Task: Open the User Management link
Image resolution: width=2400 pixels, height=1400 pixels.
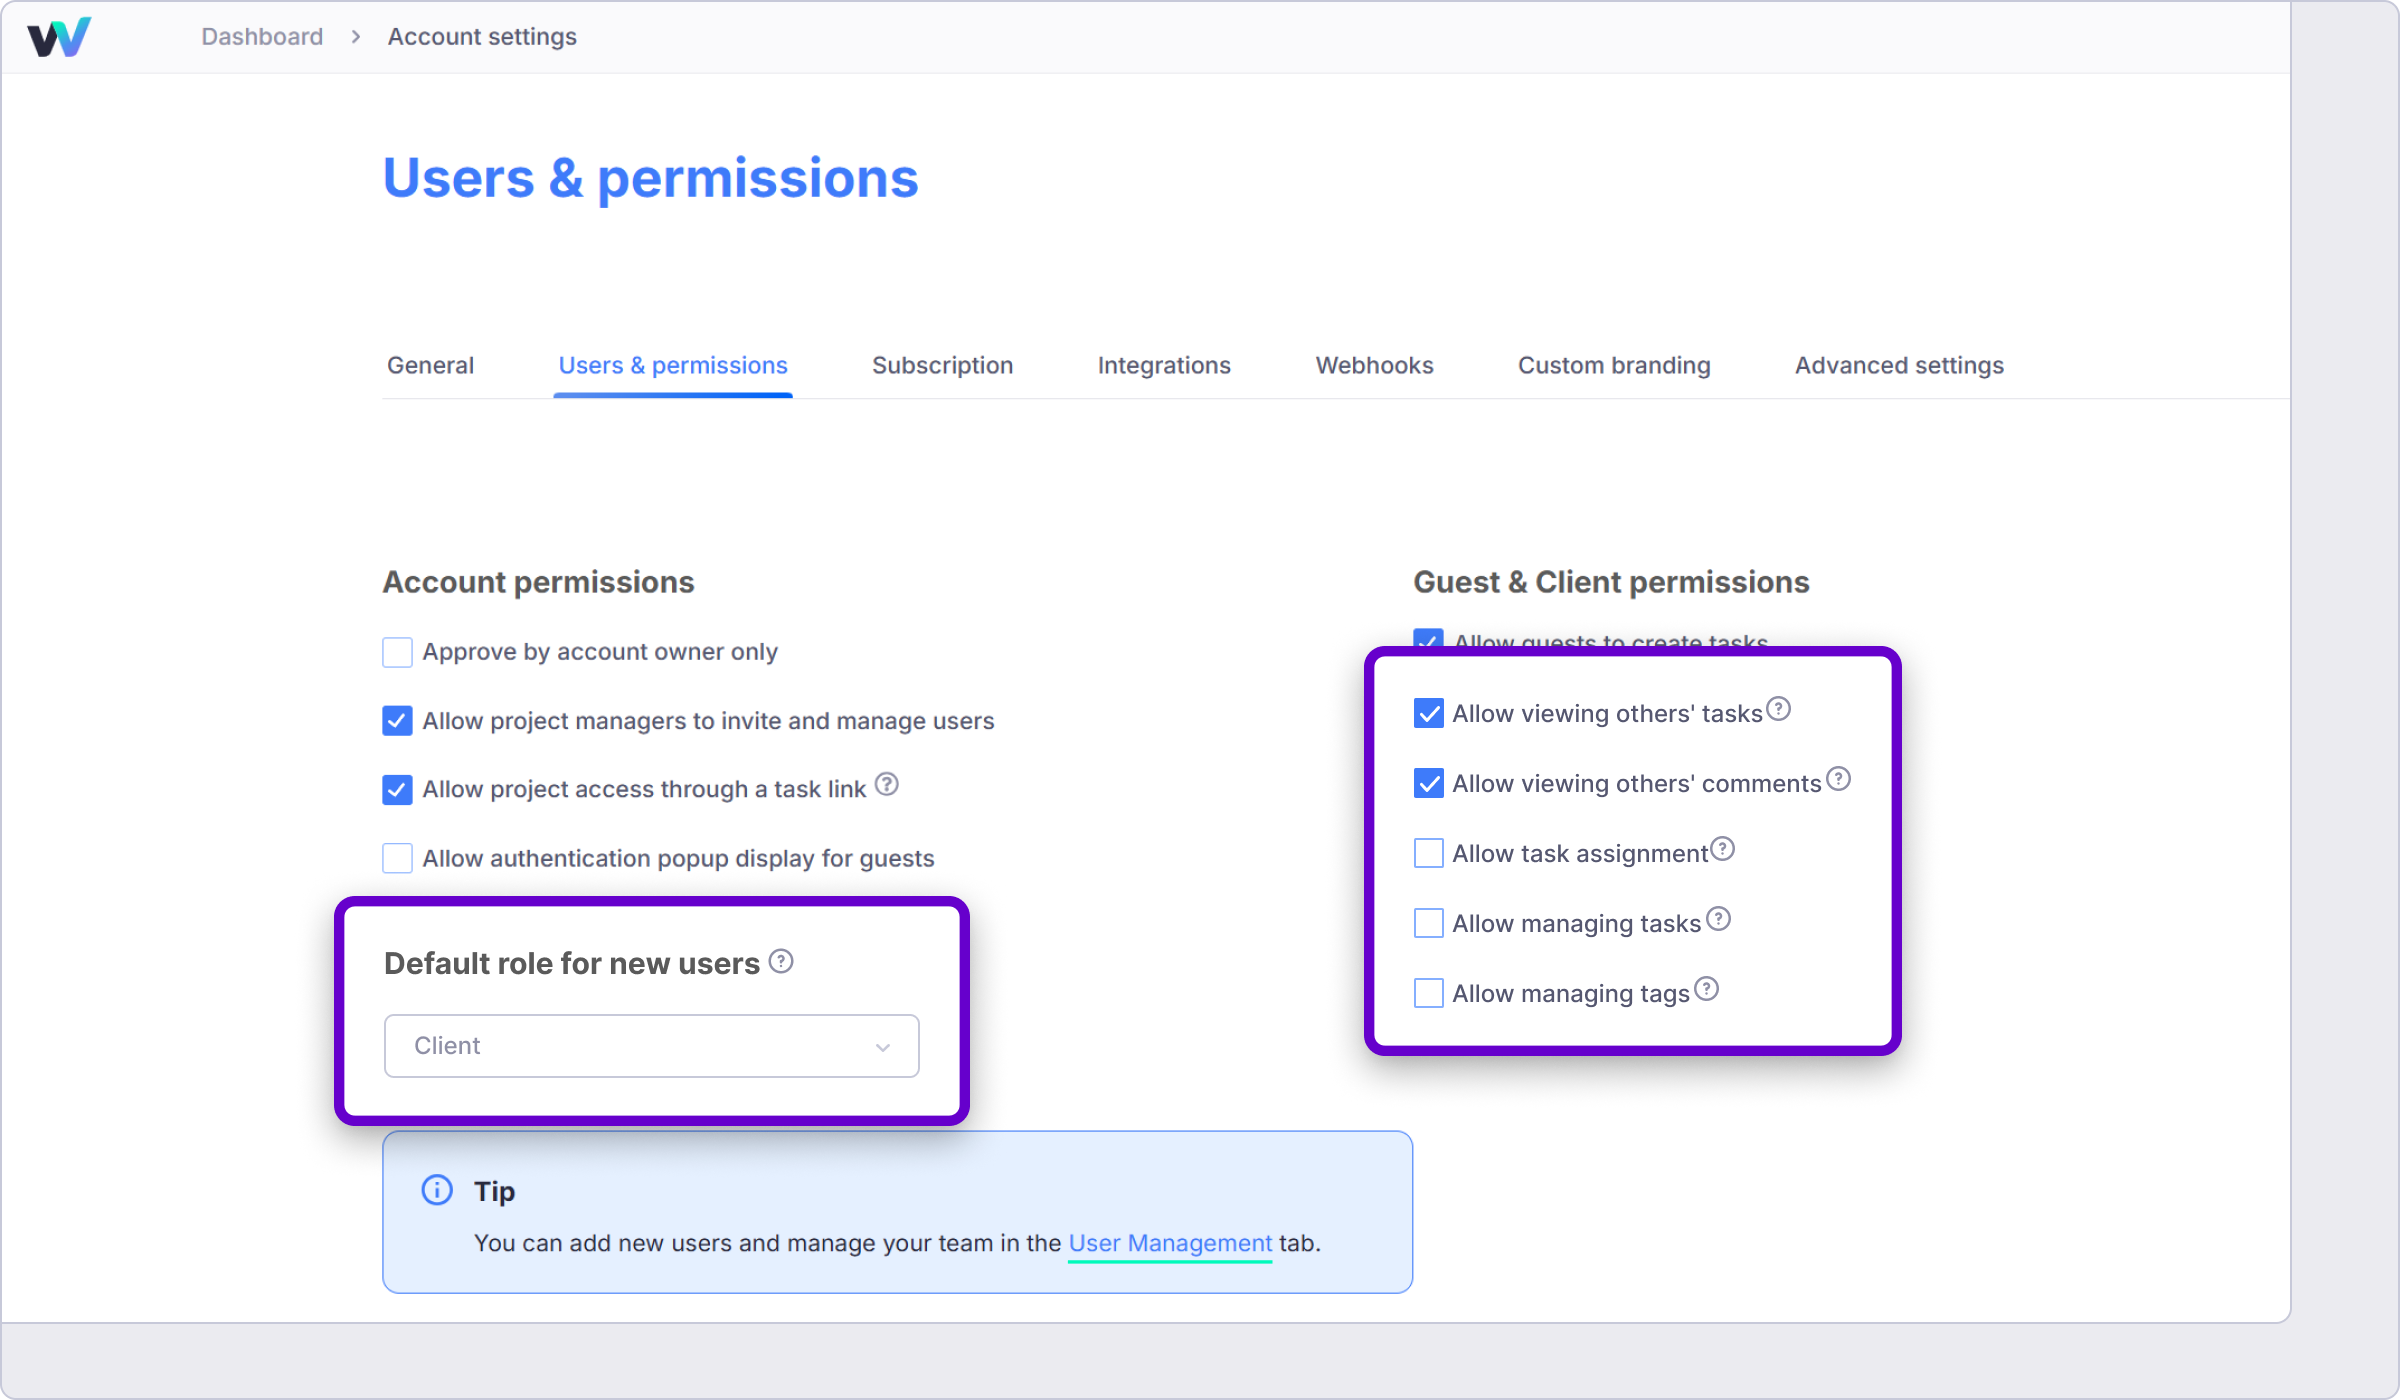Action: coord(1170,1243)
